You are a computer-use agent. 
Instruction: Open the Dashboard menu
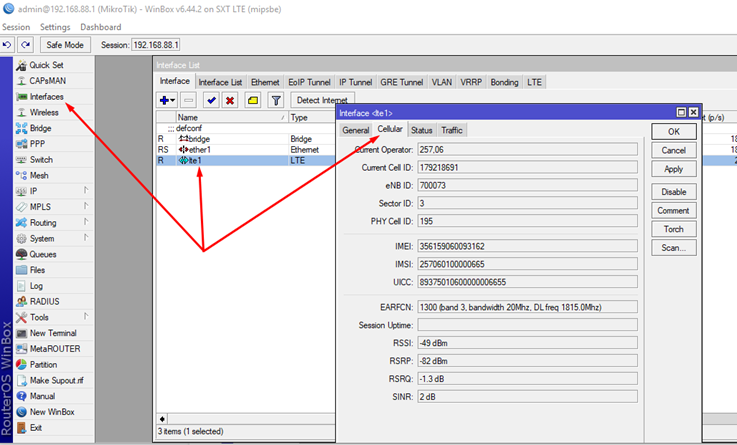coord(101,27)
